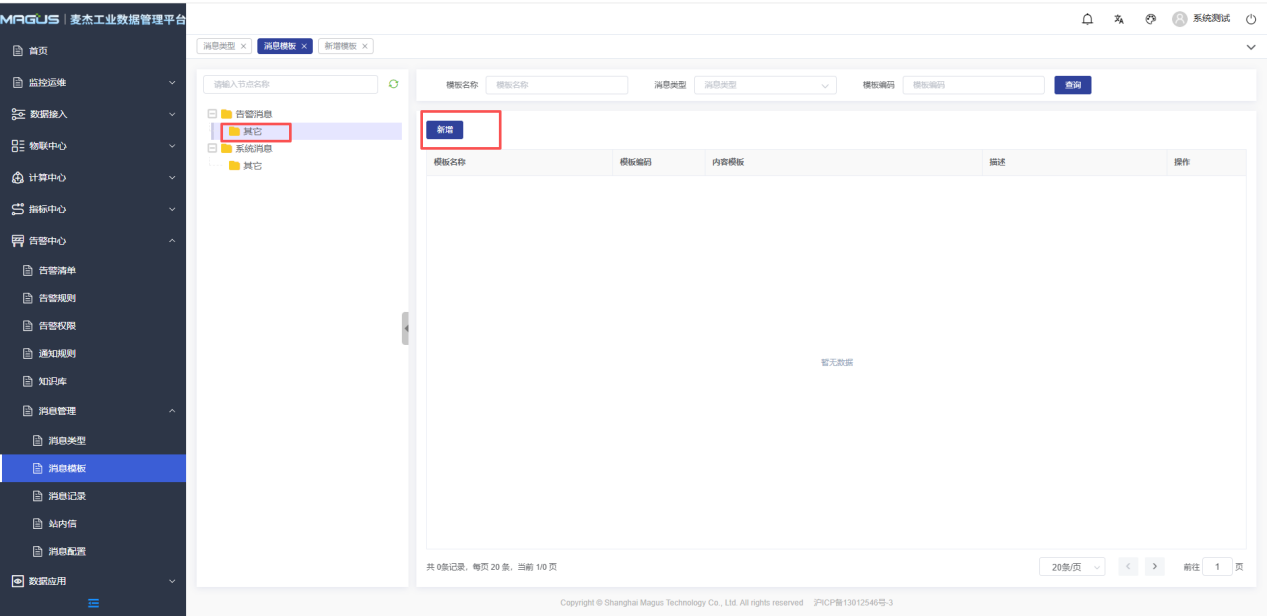Collapse the 系统消息 tree node
This screenshot has width=1267, height=616.
[212, 148]
